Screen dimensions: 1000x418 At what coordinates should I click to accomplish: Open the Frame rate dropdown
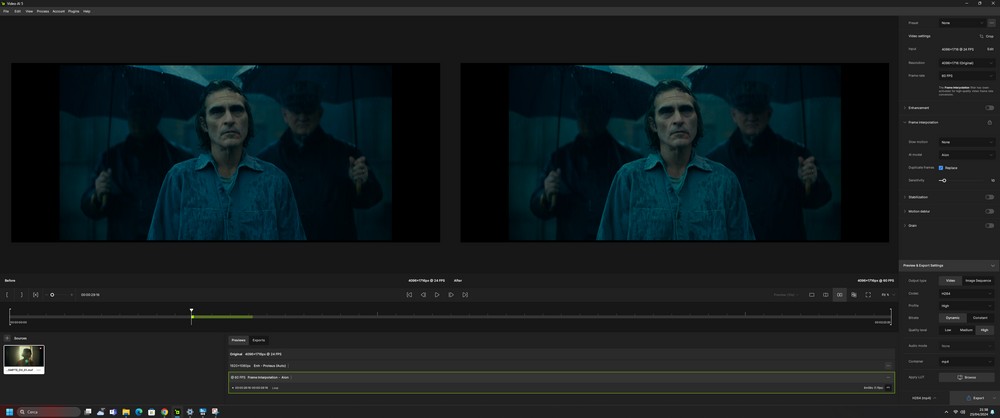966,75
